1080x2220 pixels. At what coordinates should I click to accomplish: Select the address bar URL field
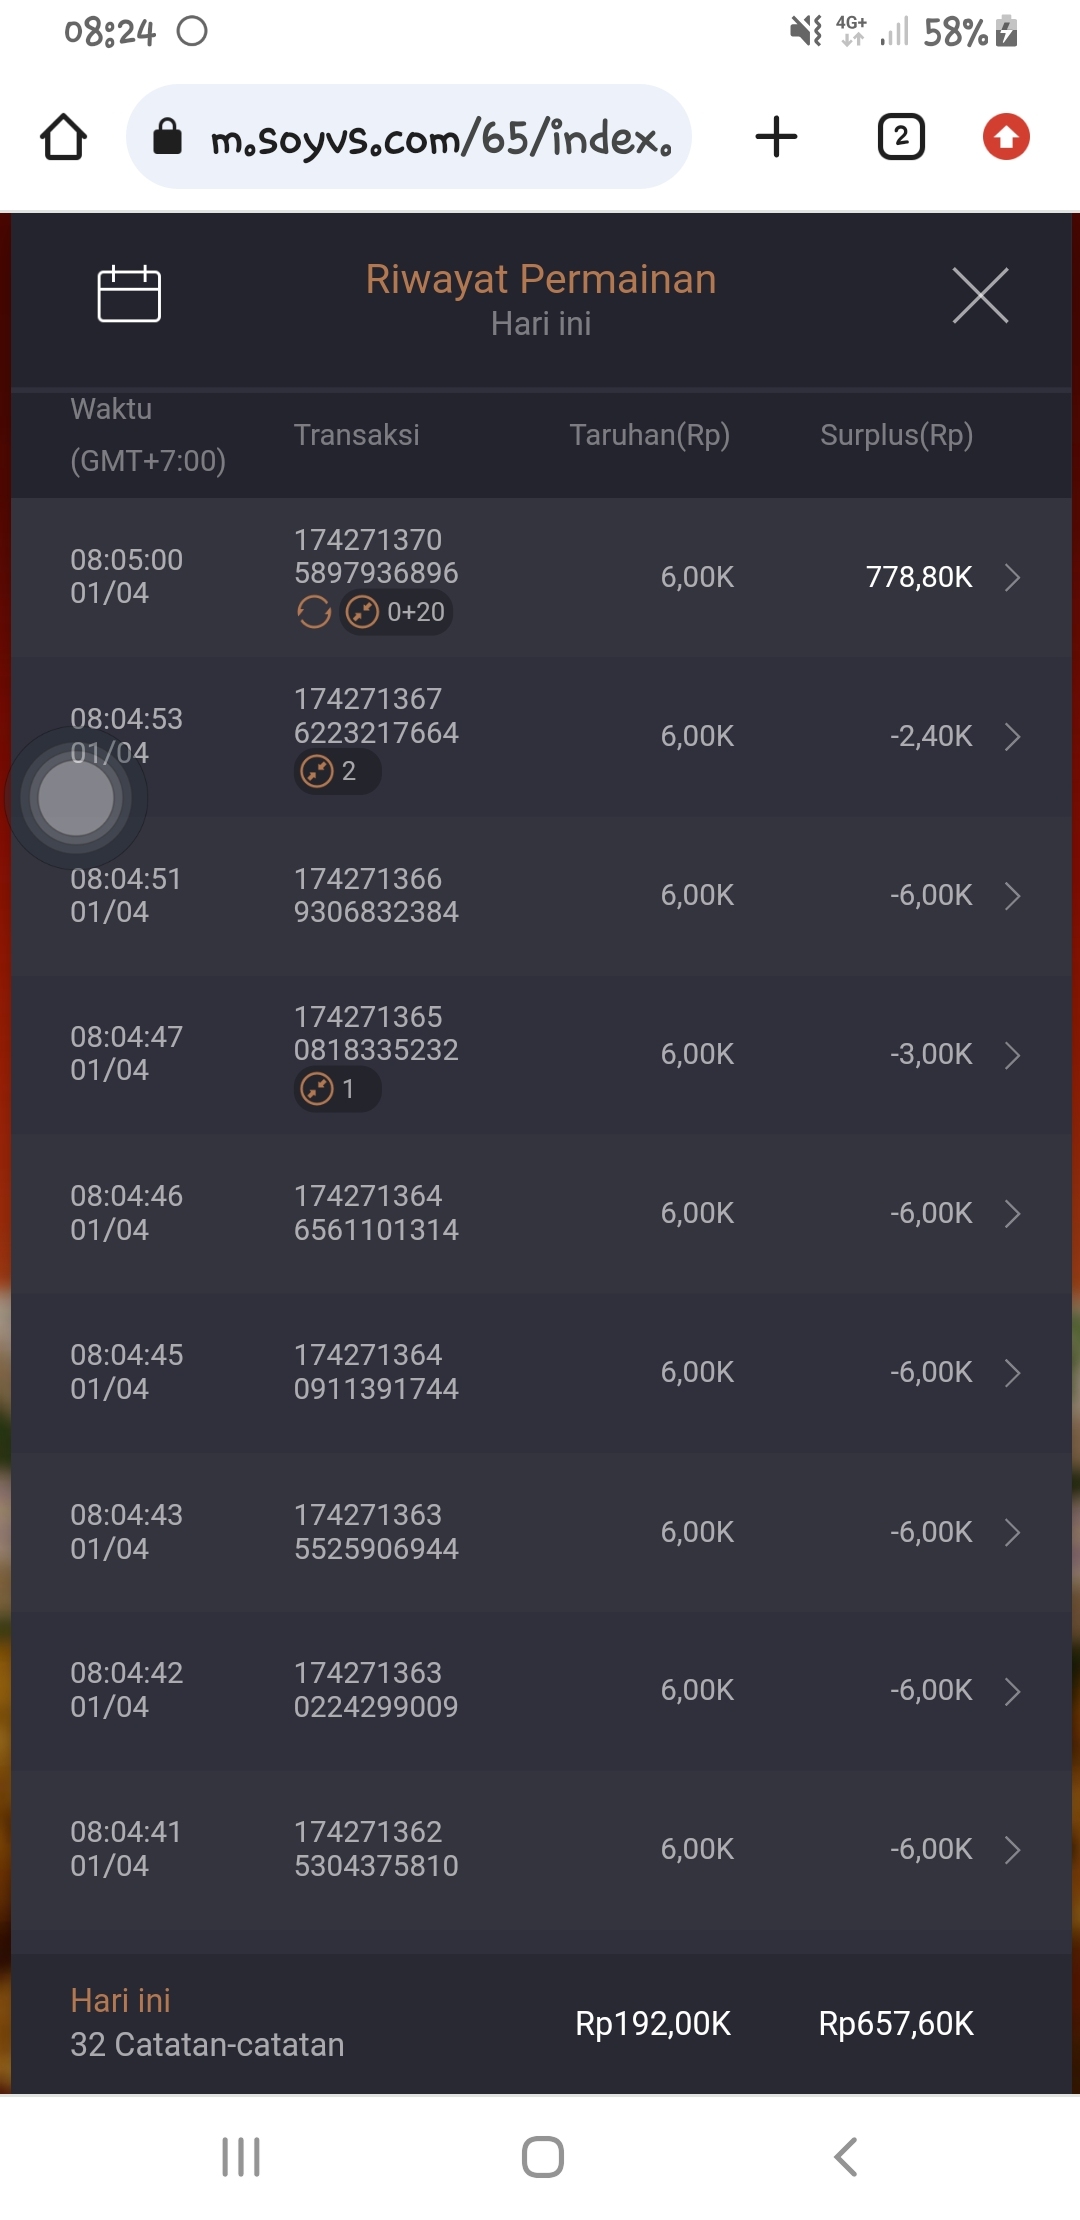pos(410,137)
